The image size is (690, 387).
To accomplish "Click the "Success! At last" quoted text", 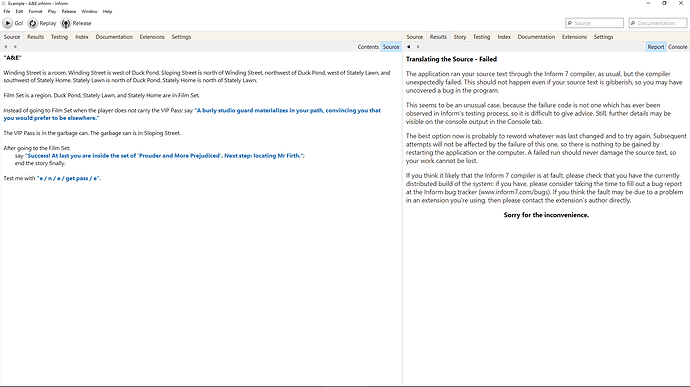I will click(164, 155).
